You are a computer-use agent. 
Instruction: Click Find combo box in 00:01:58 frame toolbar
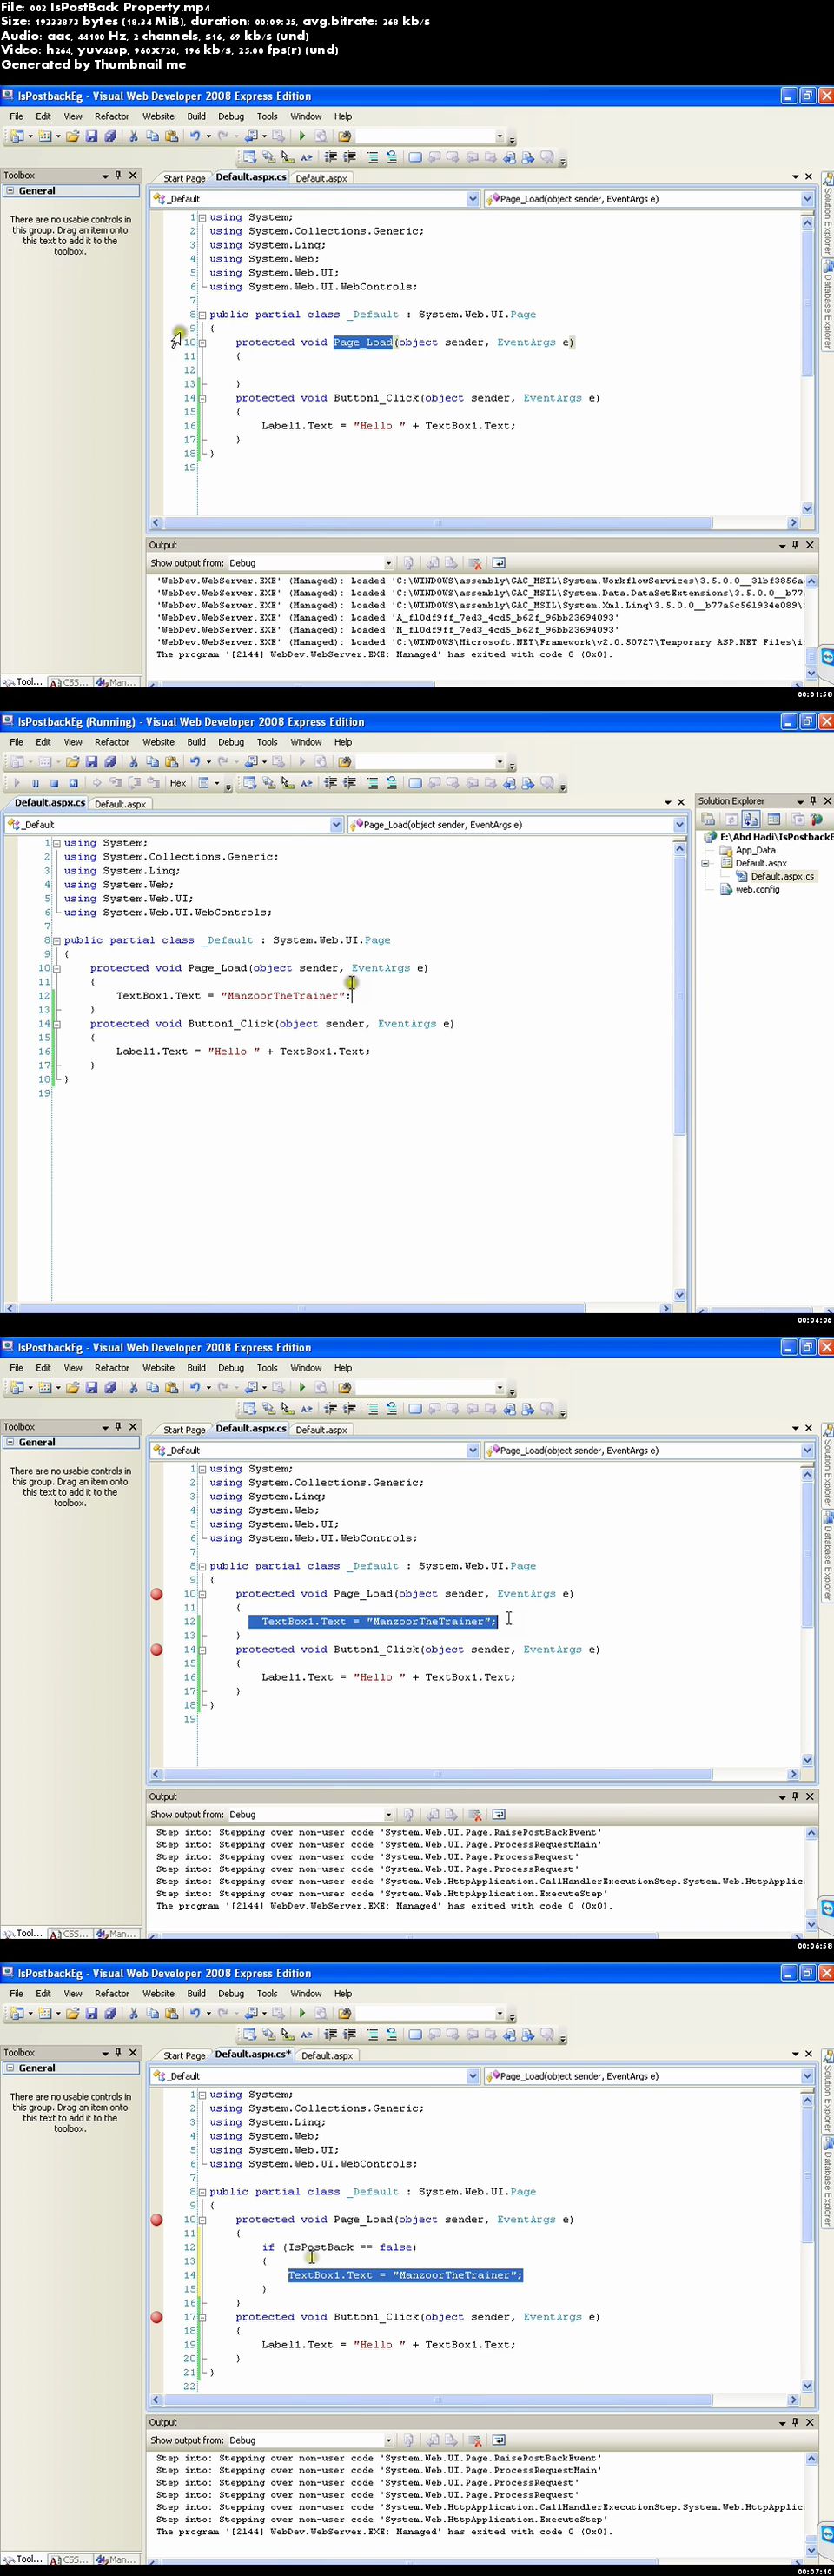point(431,136)
